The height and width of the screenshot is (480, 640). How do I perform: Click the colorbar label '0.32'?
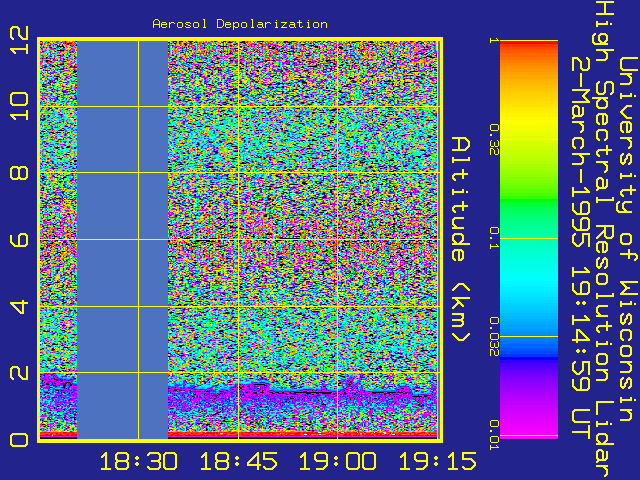[494, 140]
